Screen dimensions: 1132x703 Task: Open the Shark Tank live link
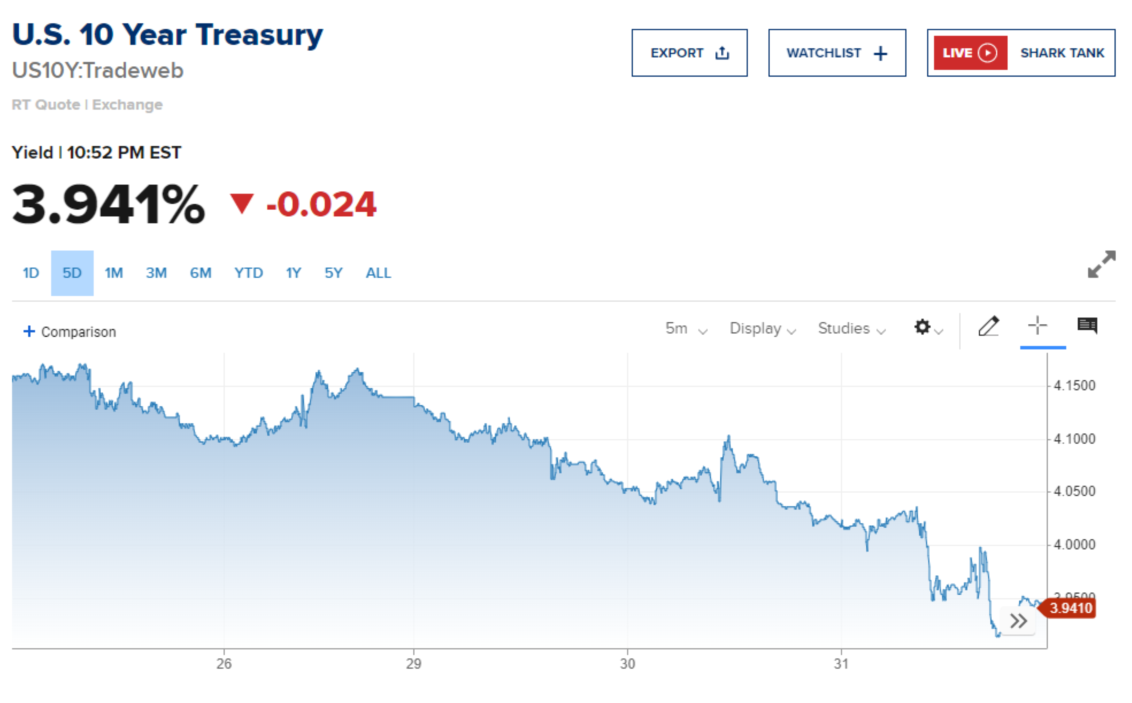click(1062, 53)
